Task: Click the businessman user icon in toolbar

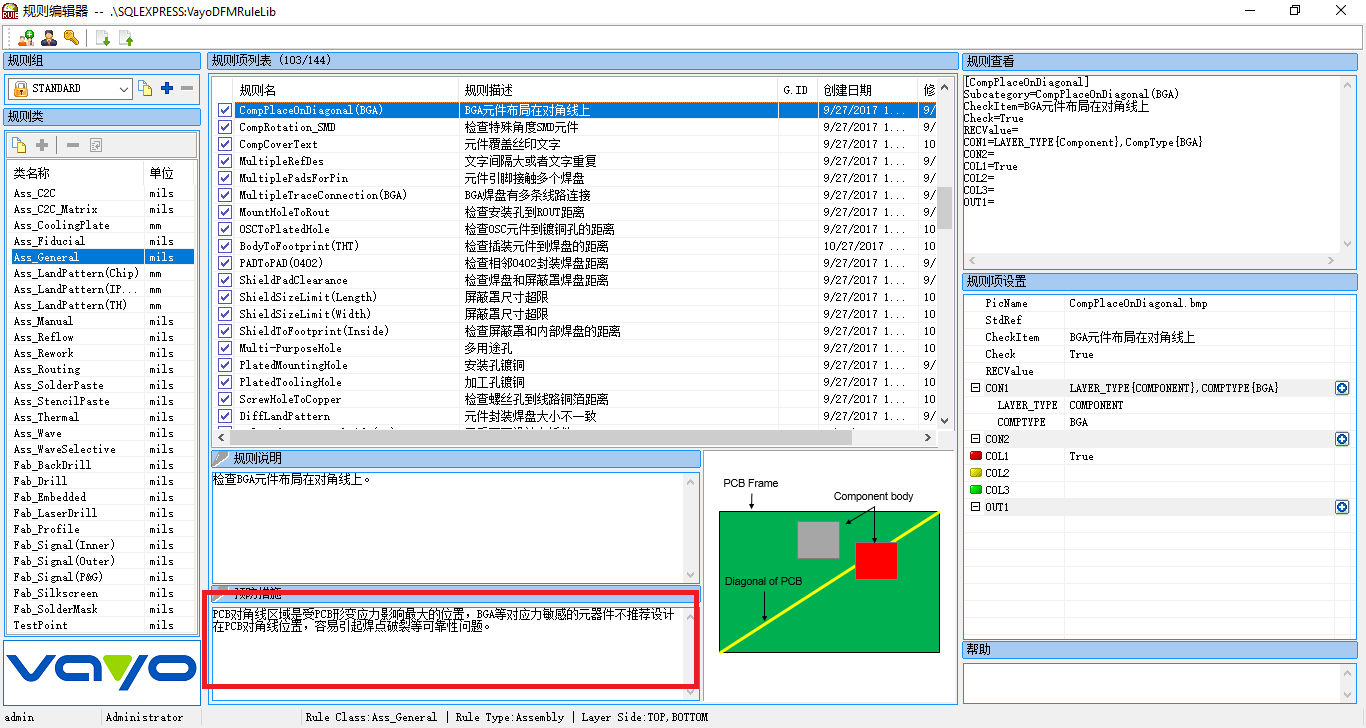Action: coord(49,38)
